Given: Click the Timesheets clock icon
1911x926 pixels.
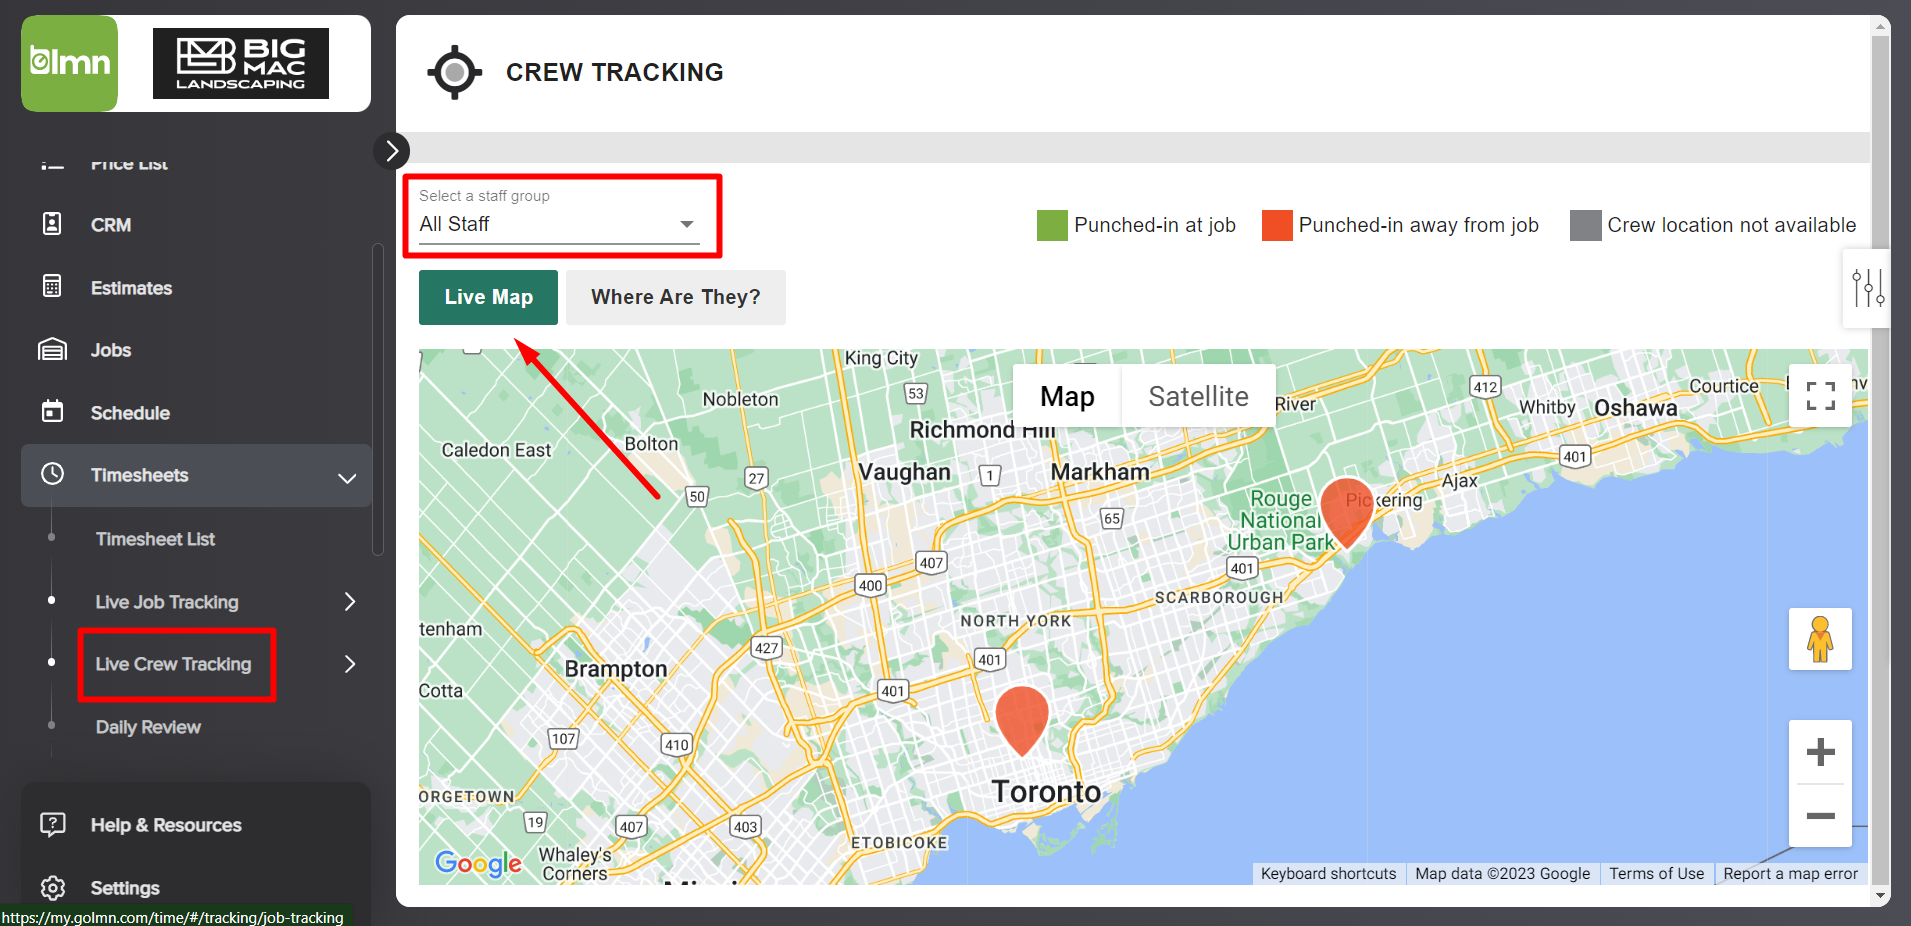Looking at the screenshot, I should (52, 474).
